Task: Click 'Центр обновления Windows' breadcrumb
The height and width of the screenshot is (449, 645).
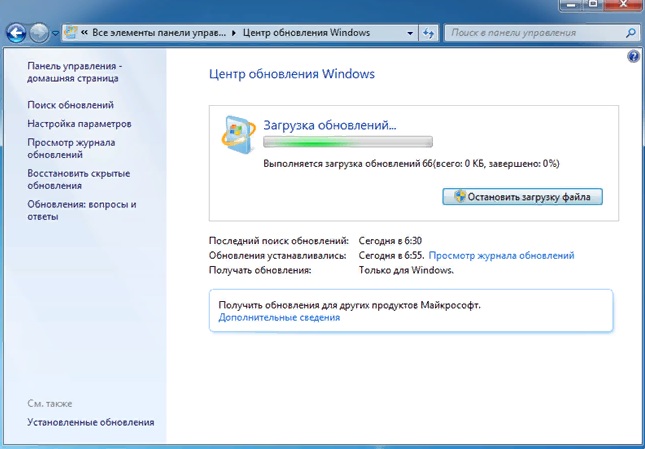Action: pos(306,32)
